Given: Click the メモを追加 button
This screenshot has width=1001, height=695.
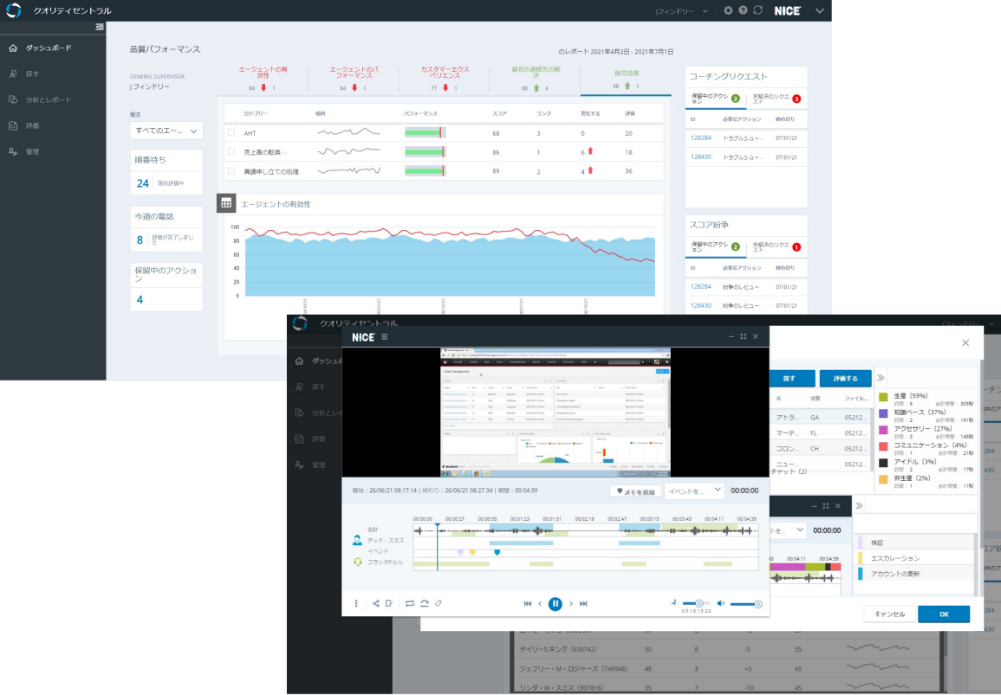Looking at the screenshot, I should click(634, 491).
